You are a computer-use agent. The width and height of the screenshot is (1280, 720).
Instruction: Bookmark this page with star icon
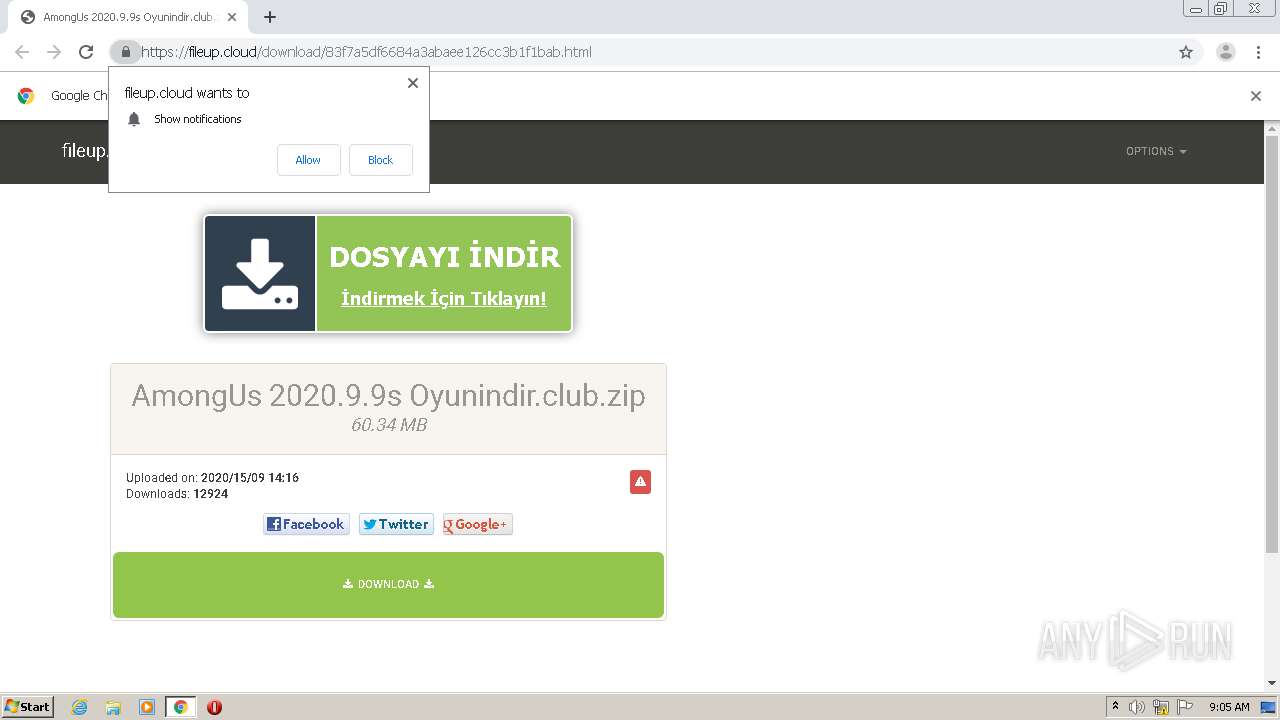pyautogui.click(x=1186, y=52)
